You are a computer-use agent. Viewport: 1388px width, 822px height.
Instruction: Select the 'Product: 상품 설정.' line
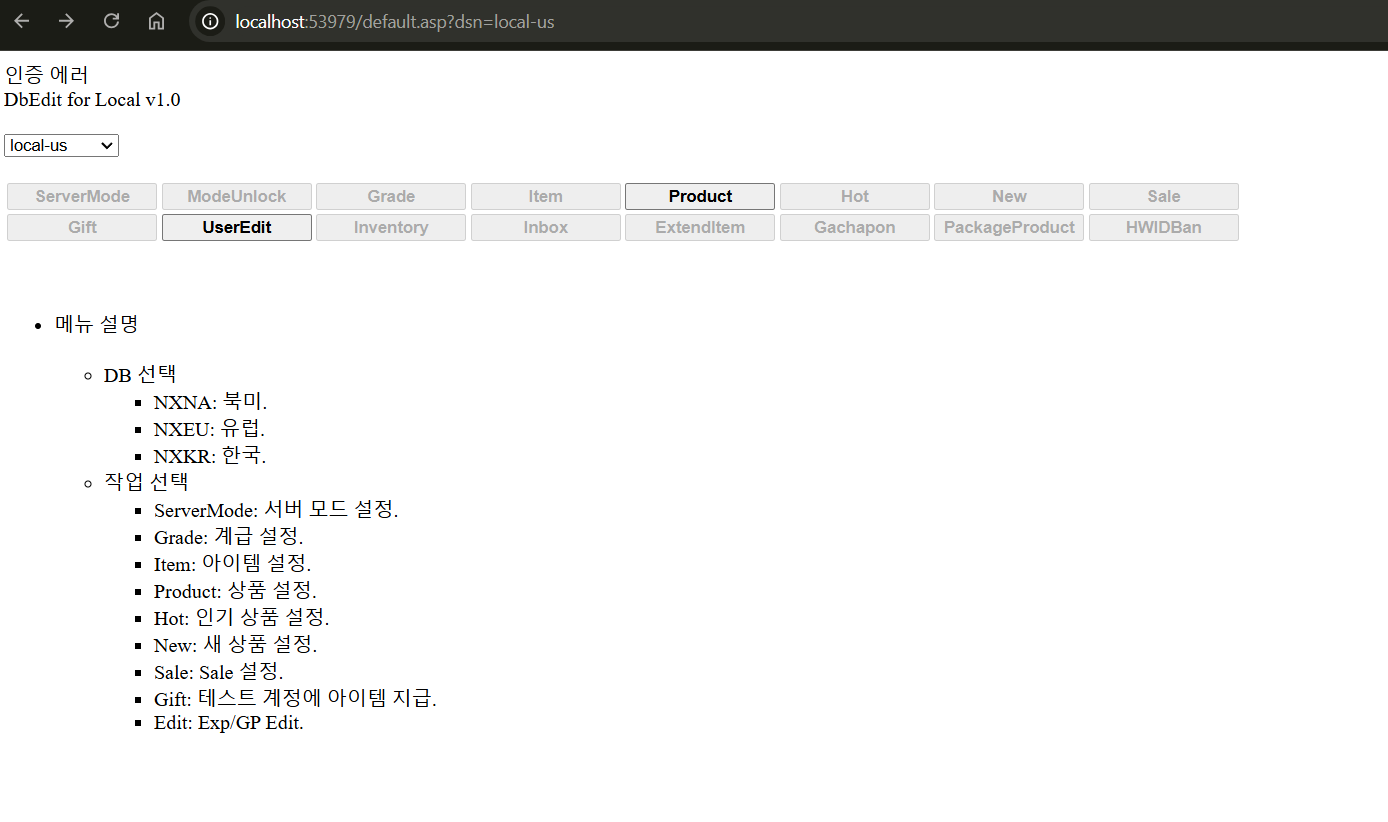point(235,591)
